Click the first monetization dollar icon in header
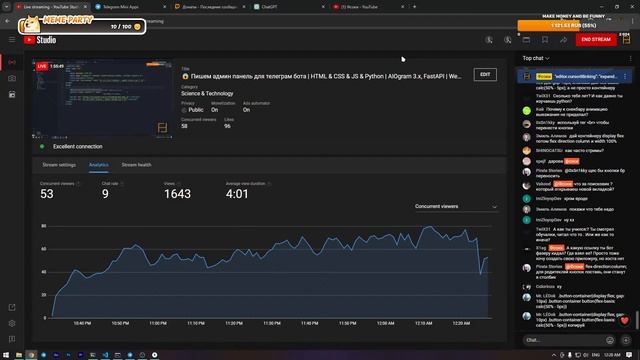Viewport: 640px width, 360px height. (x=489, y=40)
